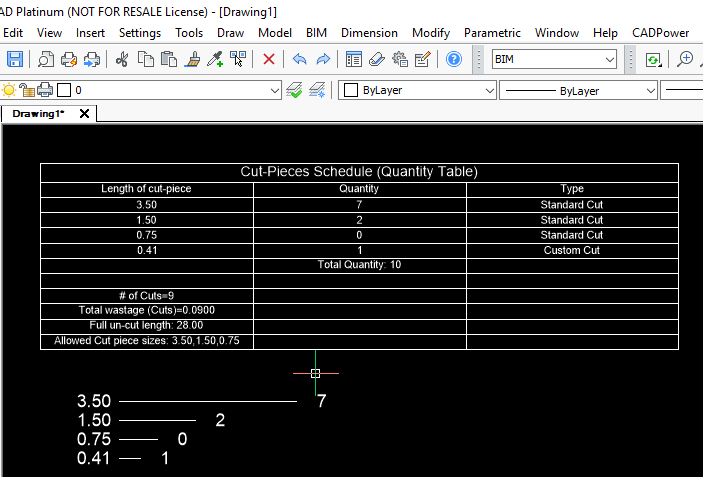Open the CADPower menu
The width and height of the screenshot is (703, 477).
coord(660,33)
